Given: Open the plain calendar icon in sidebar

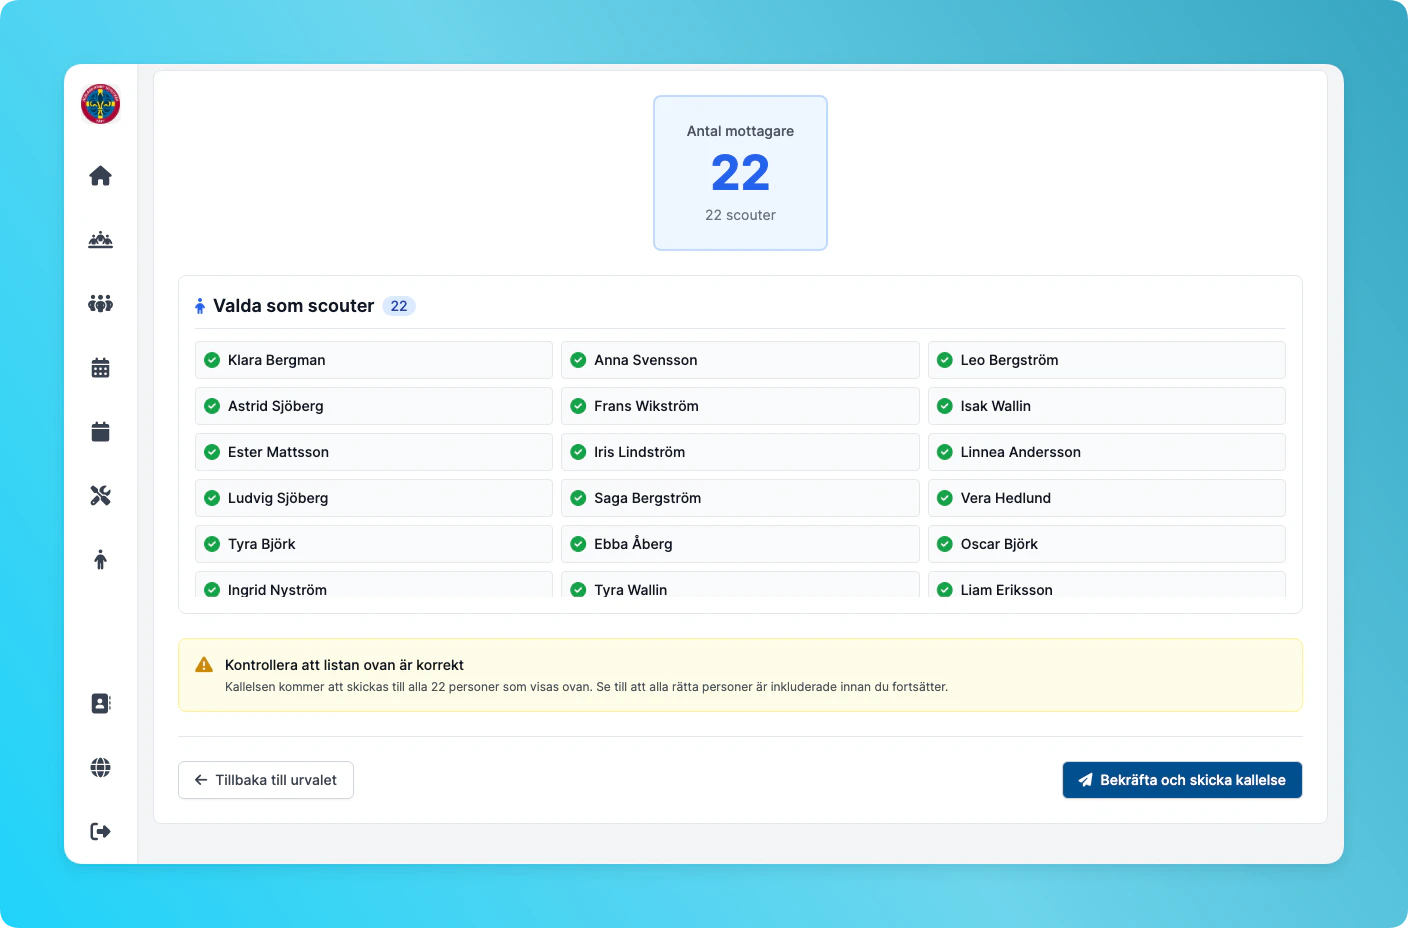Looking at the screenshot, I should click(100, 432).
